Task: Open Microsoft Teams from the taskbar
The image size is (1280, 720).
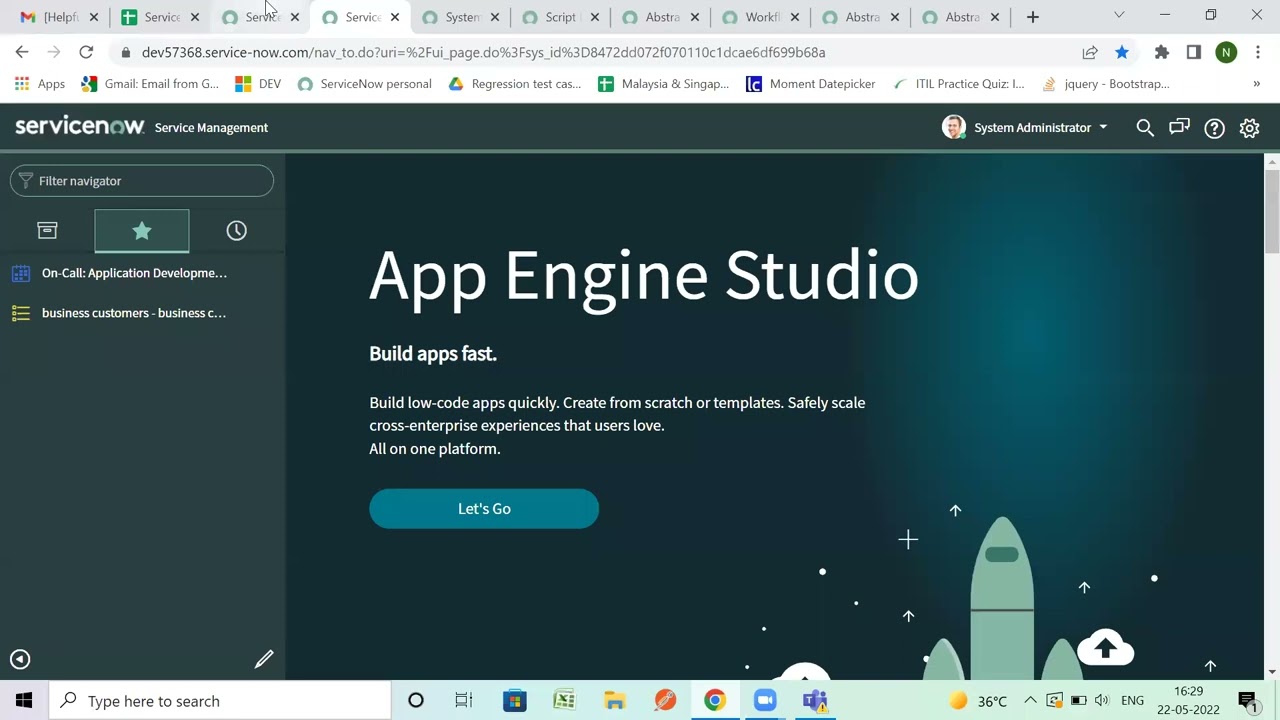Action: (815, 701)
